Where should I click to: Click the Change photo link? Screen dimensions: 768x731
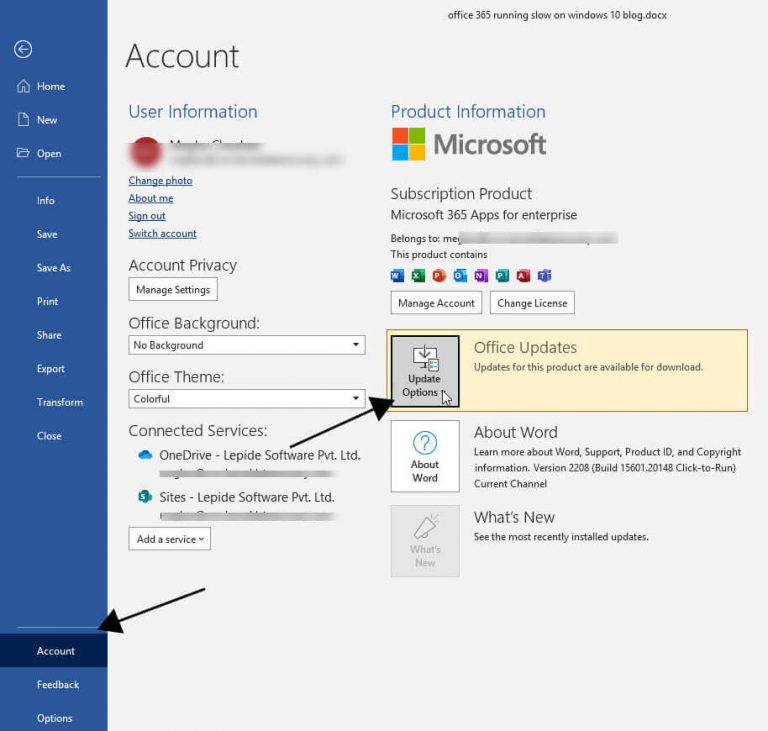coord(160,181)
